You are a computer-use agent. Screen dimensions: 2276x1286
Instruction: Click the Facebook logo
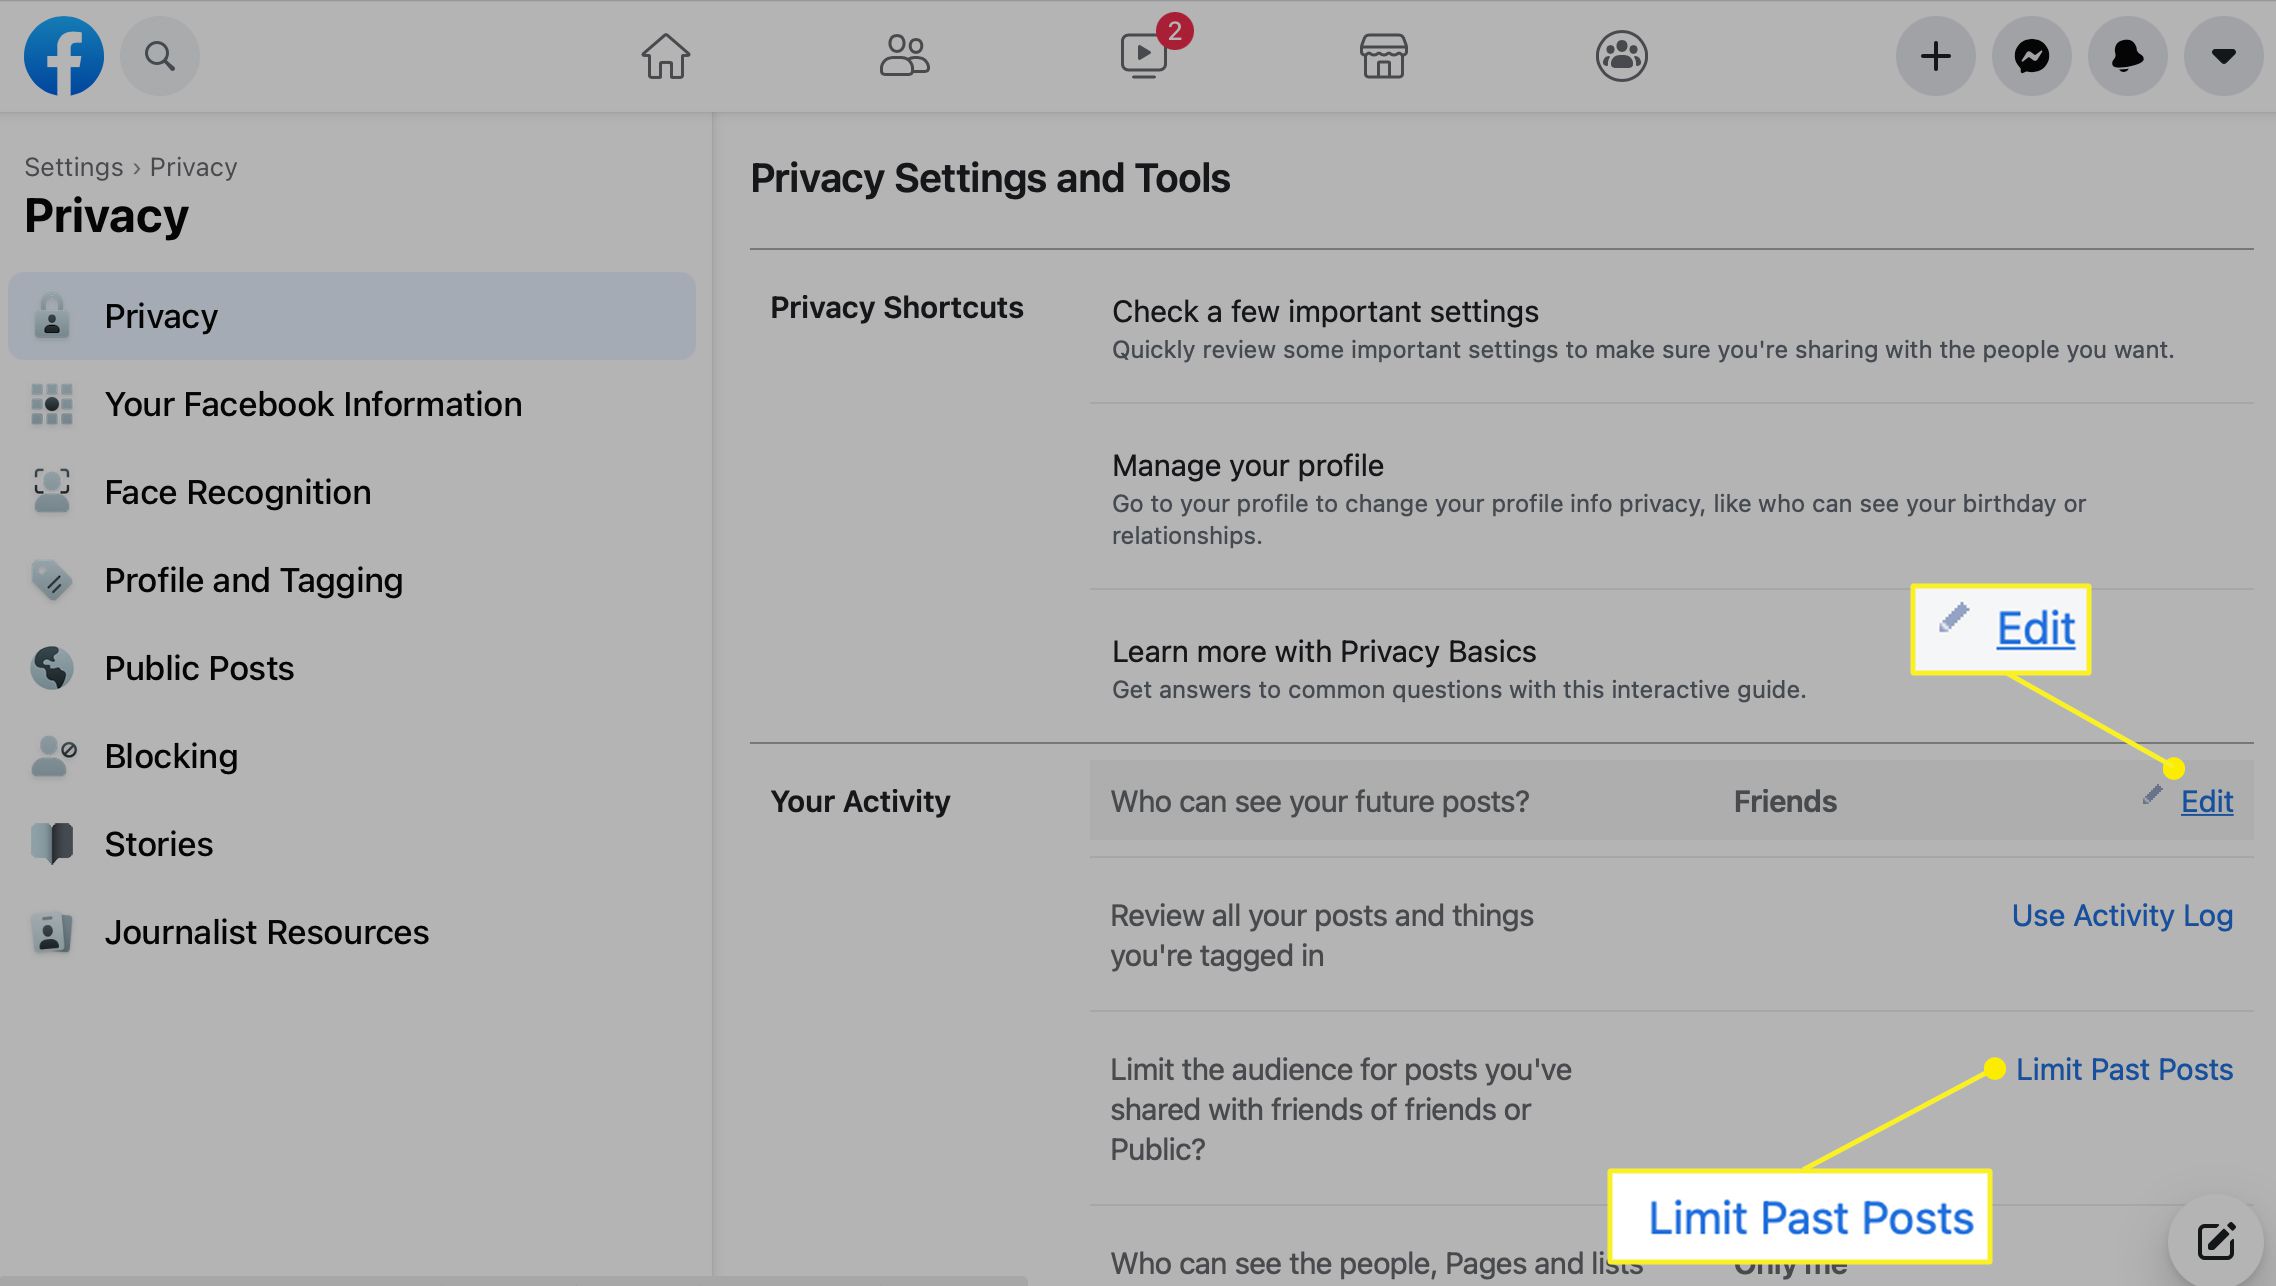tap(64, 56)
